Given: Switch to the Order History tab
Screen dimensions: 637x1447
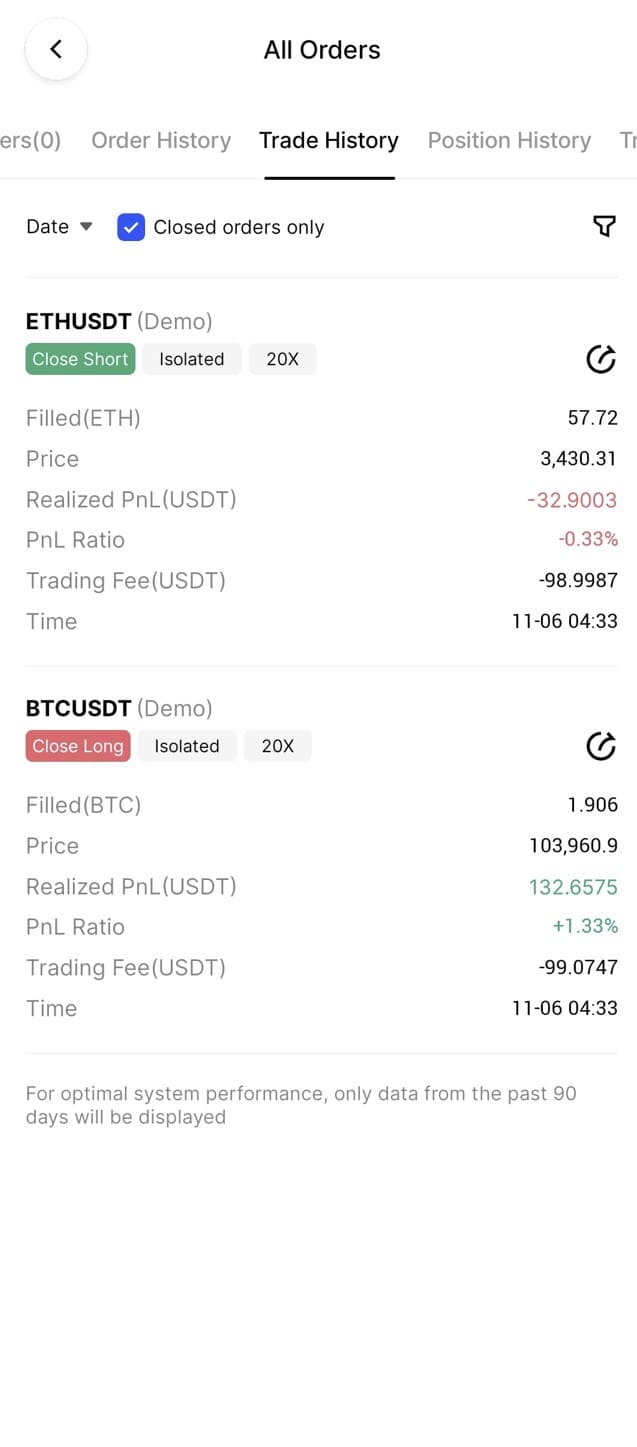Looking at the screenshot, I should click(x=161, y=140).
